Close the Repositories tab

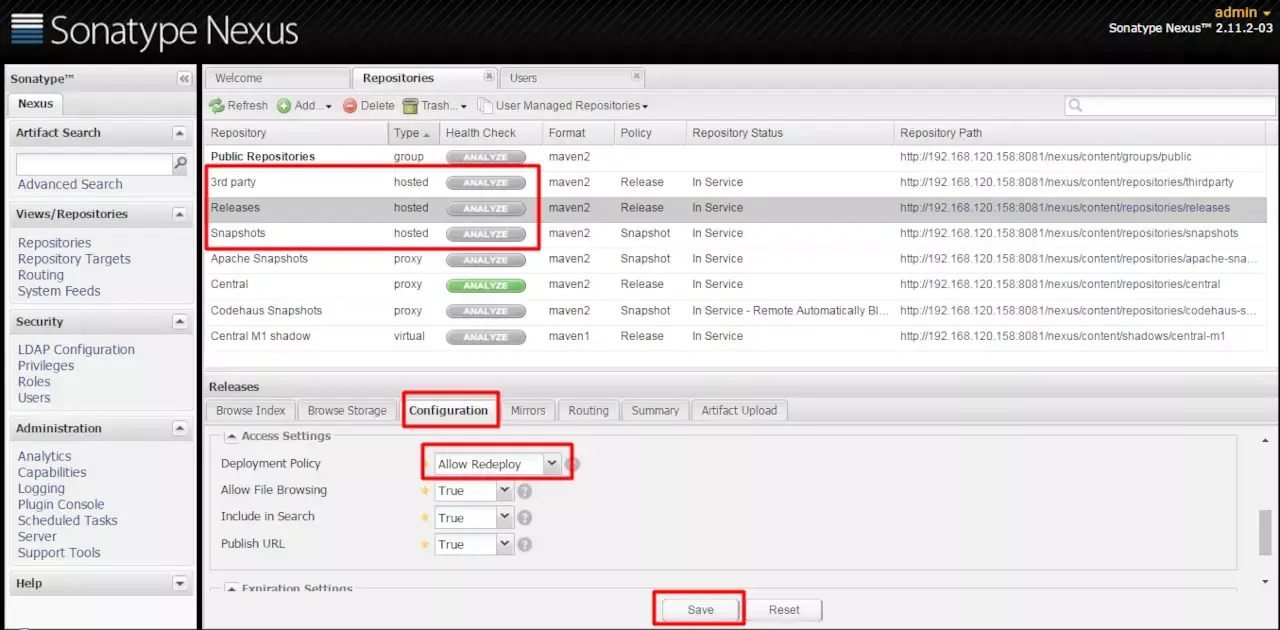pyautogui.click(x=488, y=76)
